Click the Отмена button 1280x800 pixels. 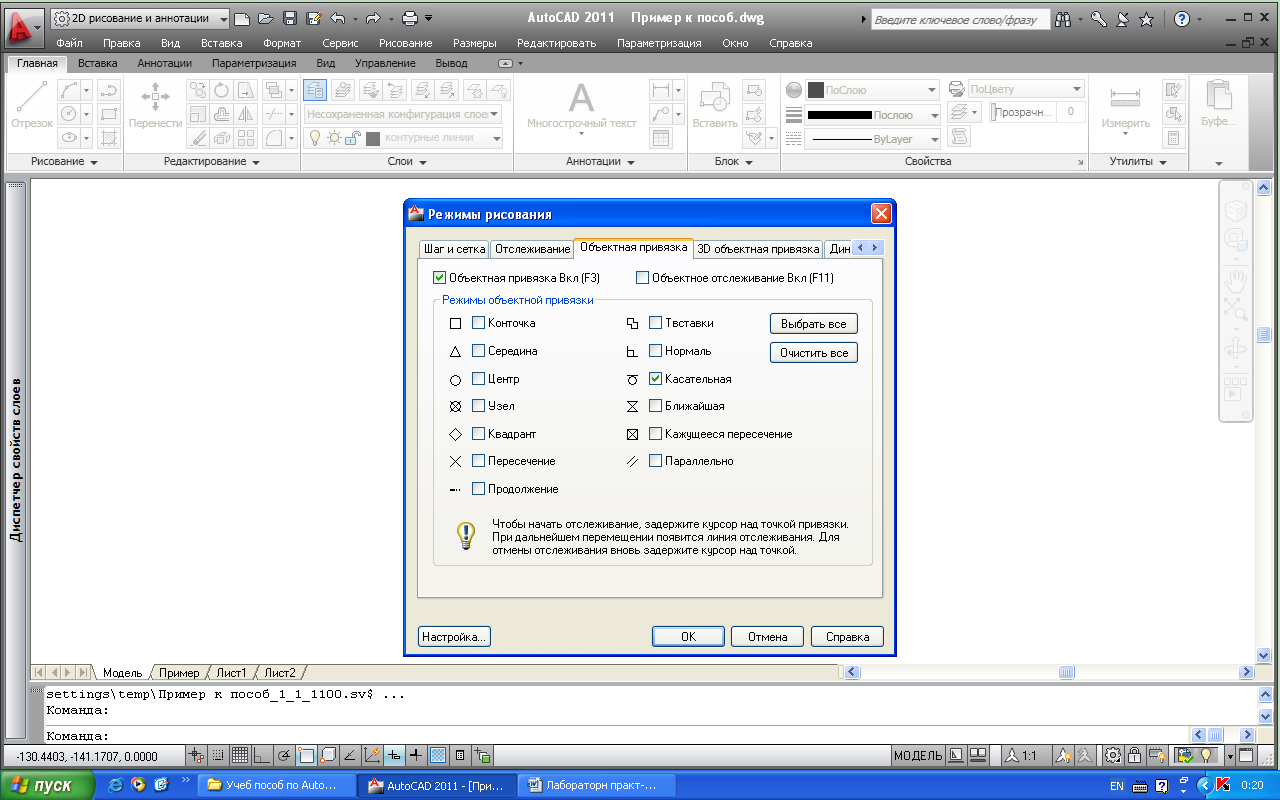768,636
